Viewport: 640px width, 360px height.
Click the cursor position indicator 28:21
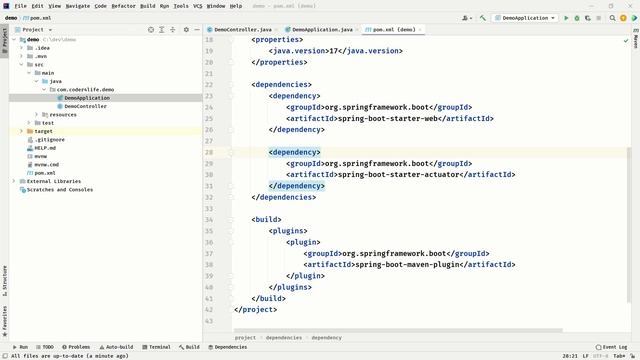[x=570, y=356]
